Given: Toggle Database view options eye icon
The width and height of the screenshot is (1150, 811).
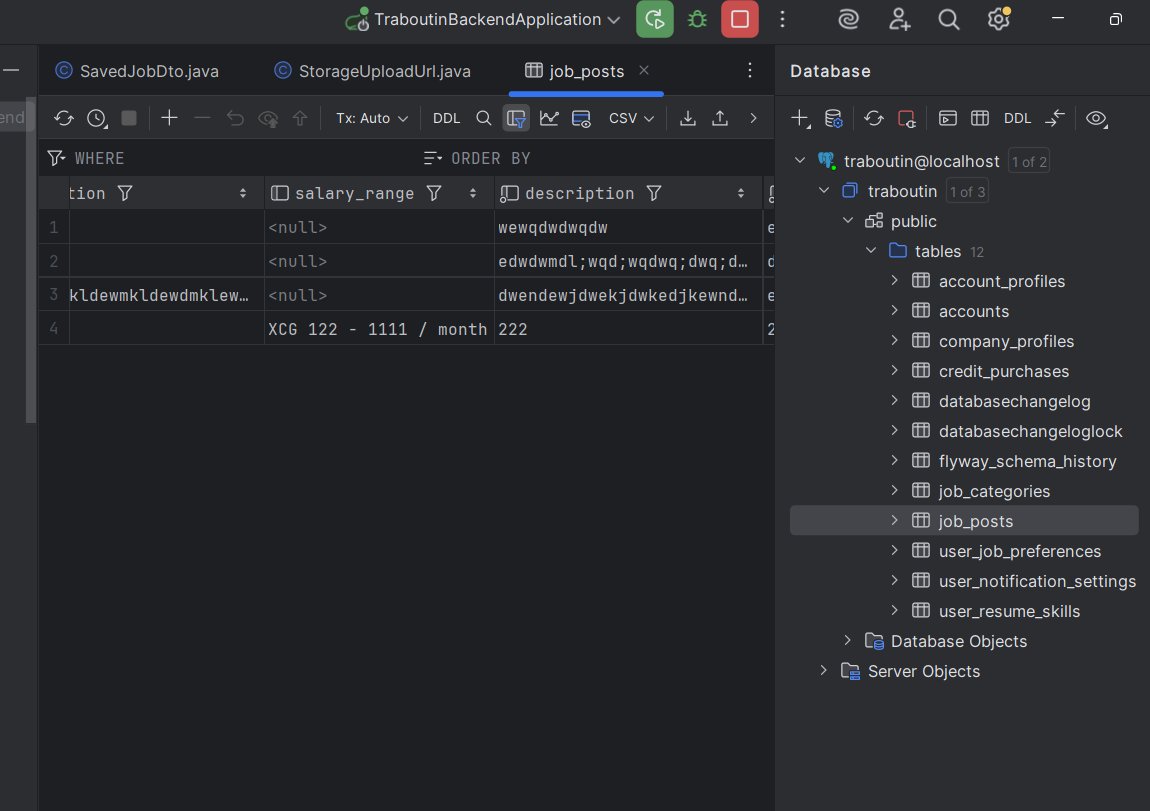Looking at the screenshot, I should [x=1096, y=118].
